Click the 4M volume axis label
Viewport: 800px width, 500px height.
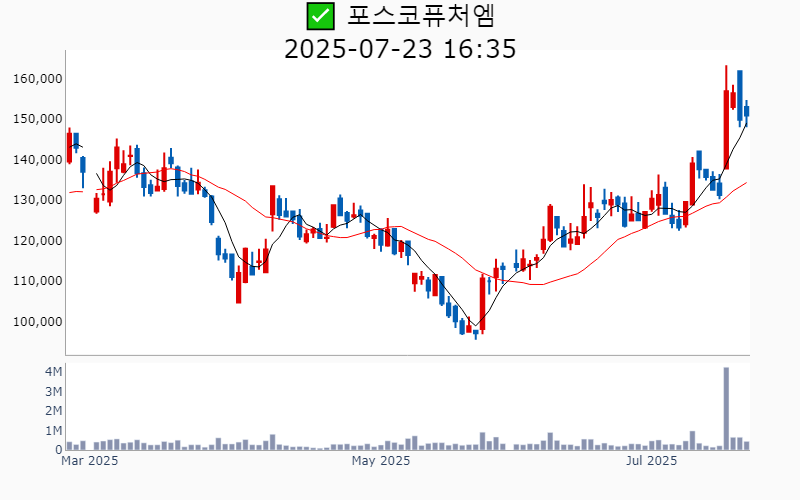(x=54, y=371)
